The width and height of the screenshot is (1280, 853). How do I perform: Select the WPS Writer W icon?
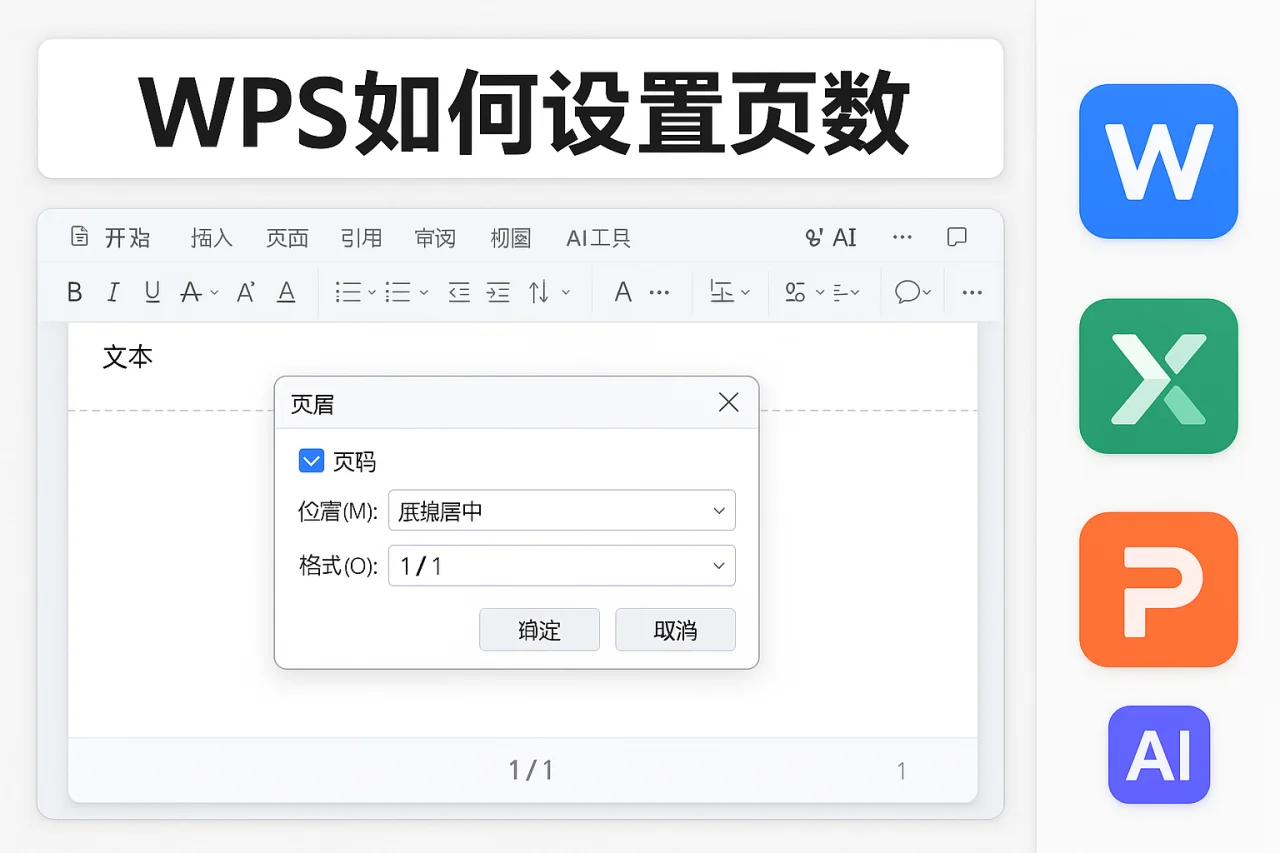pos(1158,163)
